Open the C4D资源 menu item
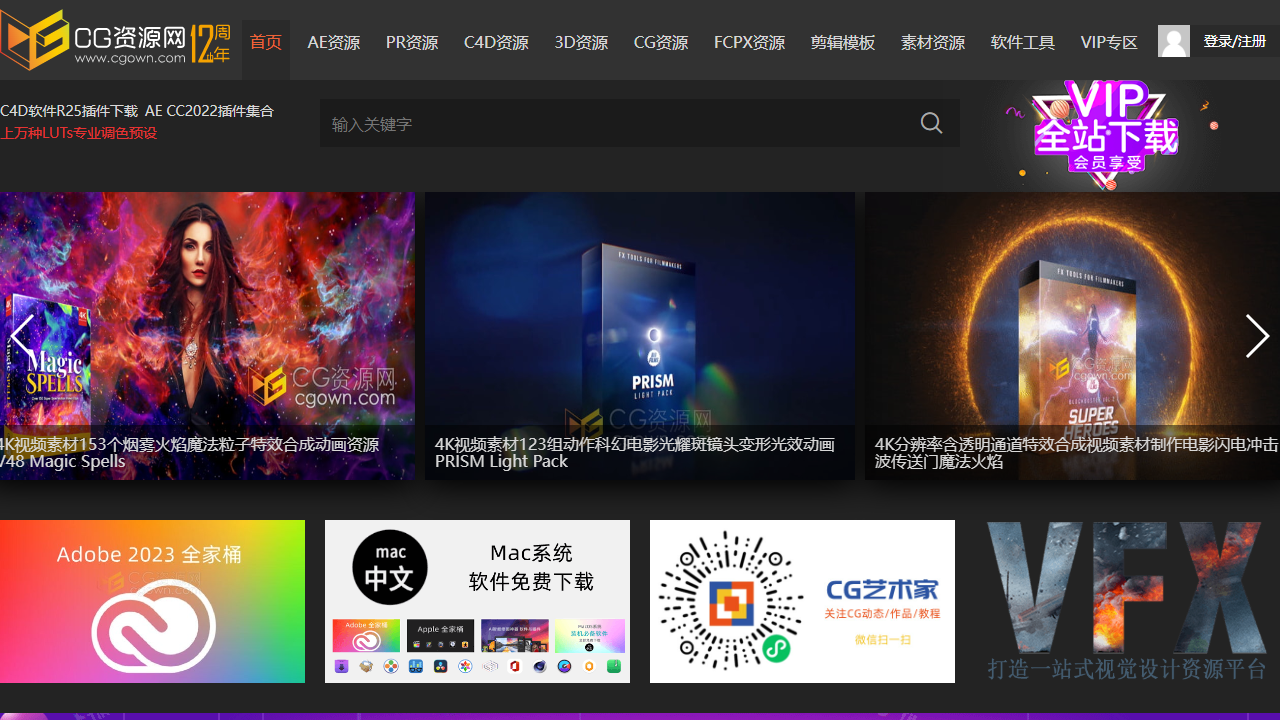The image size is (1280, 720). tap(496, 42)
